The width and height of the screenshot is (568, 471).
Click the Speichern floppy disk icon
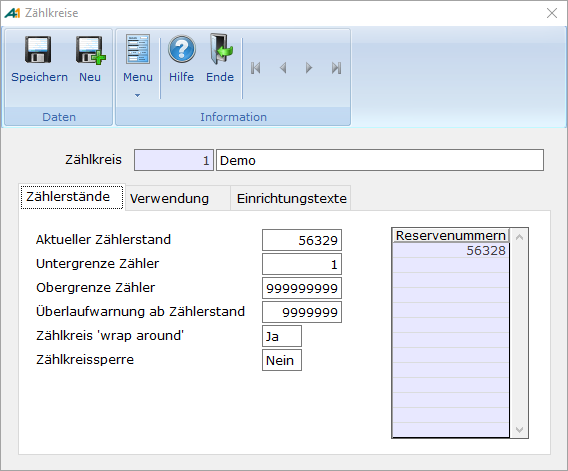(38, 50)
